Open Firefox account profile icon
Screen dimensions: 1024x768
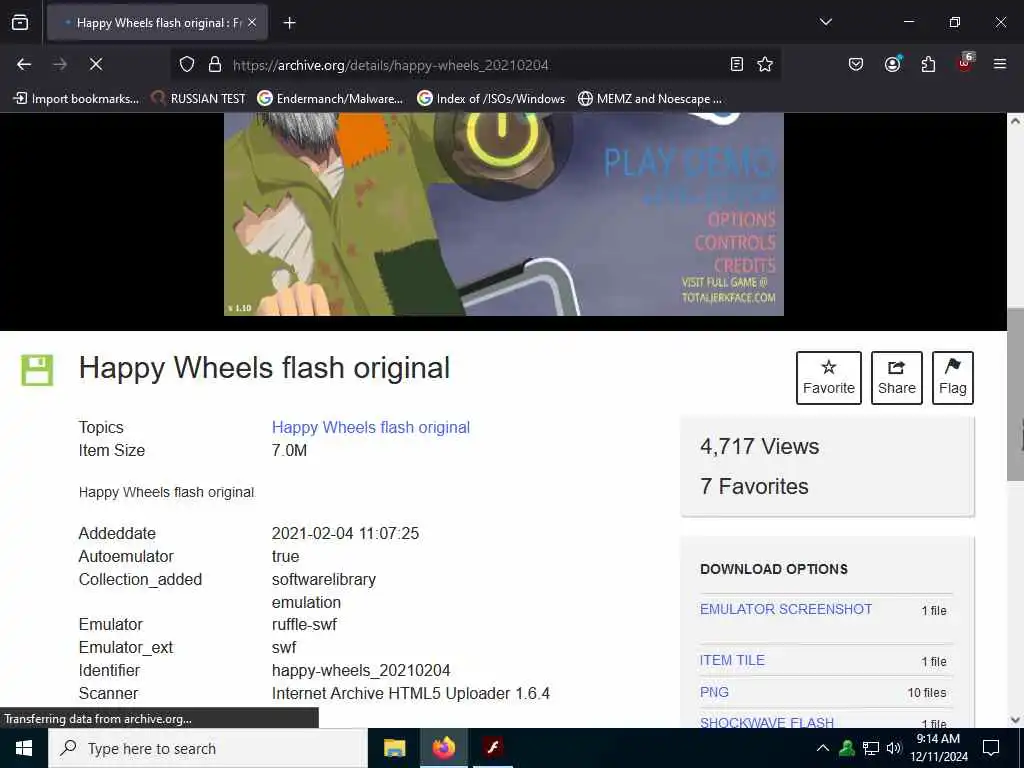[892, 64]
